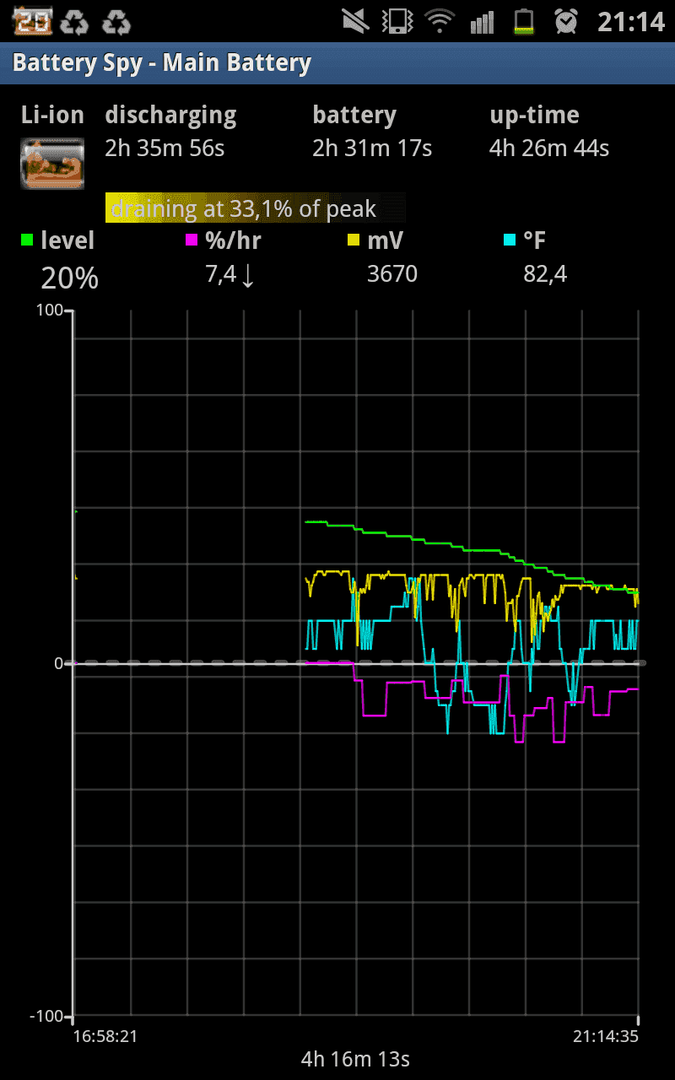Tap the '°F' legend label
675x1080 pixels.
click(x=535, y=240)
